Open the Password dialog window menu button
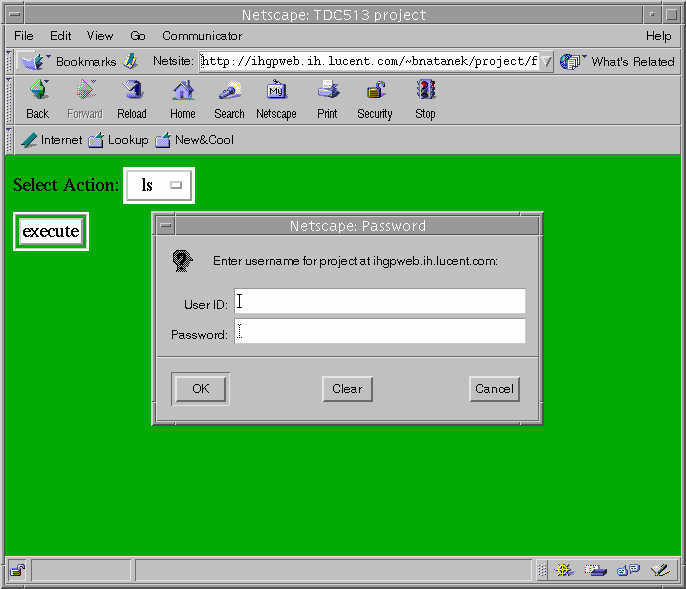The image size is (686, 589). 166,226
